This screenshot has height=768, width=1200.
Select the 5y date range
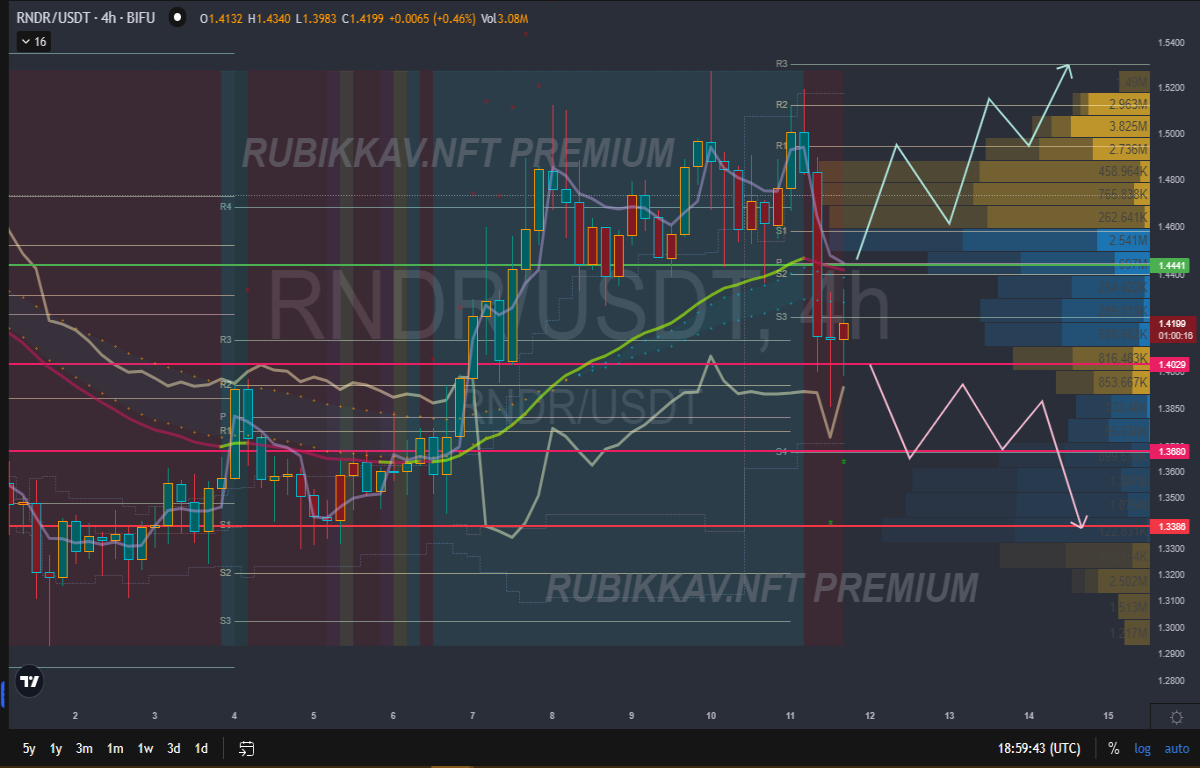pos(29,748)
